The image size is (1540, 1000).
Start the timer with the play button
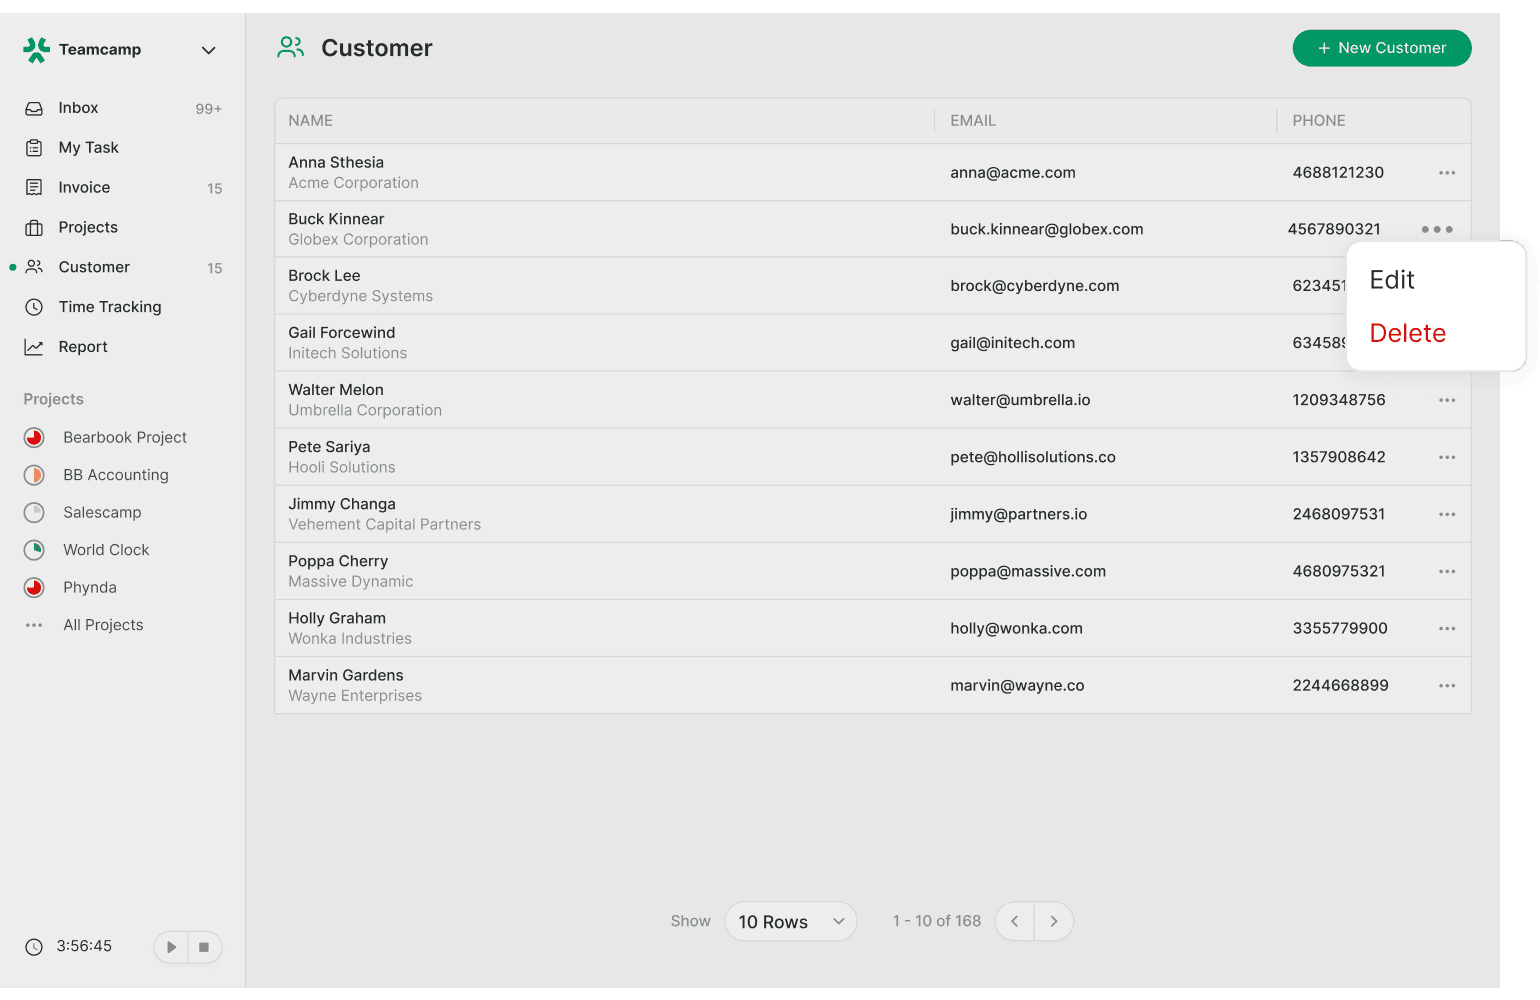[171, 947]
